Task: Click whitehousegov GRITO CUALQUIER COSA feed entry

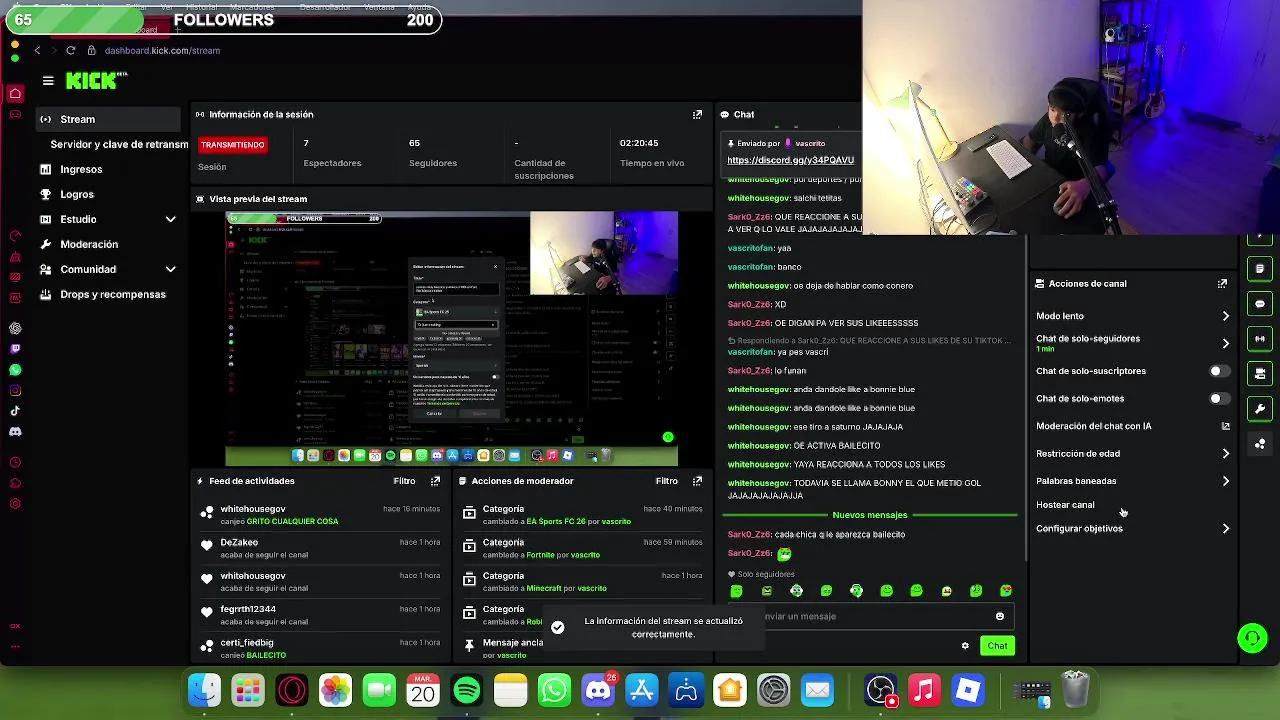Action: coord(320,515)
